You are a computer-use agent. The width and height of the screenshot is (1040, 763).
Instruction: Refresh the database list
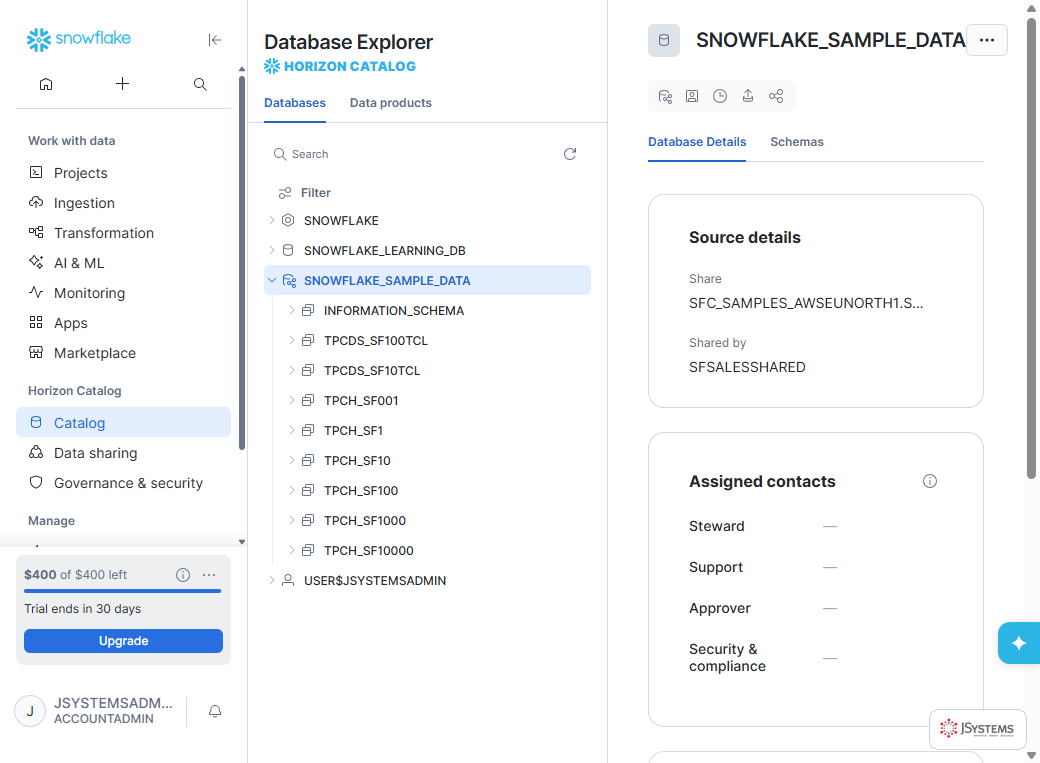tap(570, 154)
